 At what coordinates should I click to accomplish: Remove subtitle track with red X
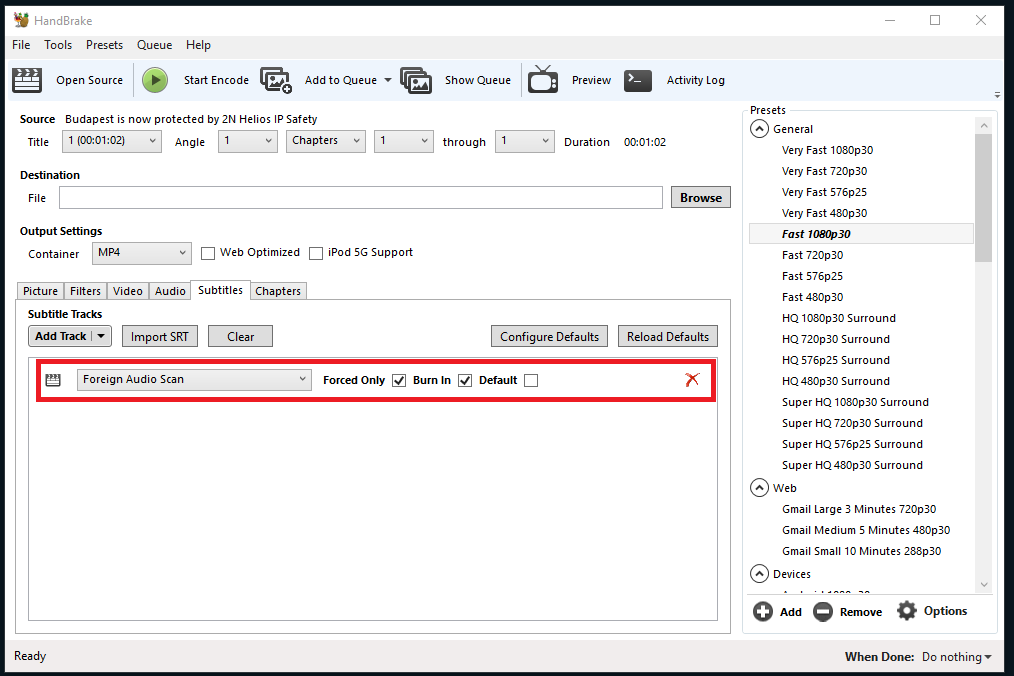click(x=691, y=379)
